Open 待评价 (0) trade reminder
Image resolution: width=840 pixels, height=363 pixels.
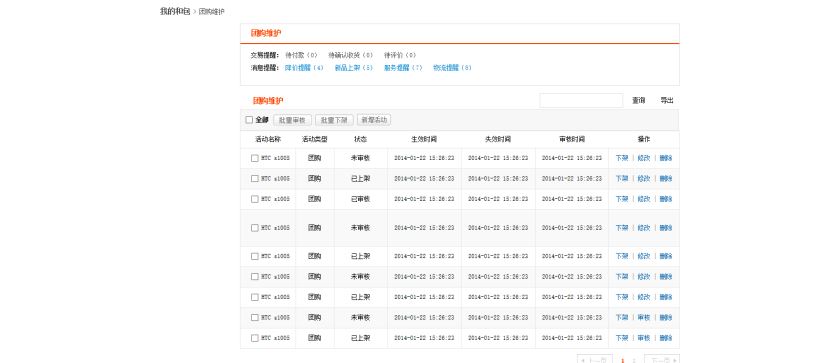400,55
